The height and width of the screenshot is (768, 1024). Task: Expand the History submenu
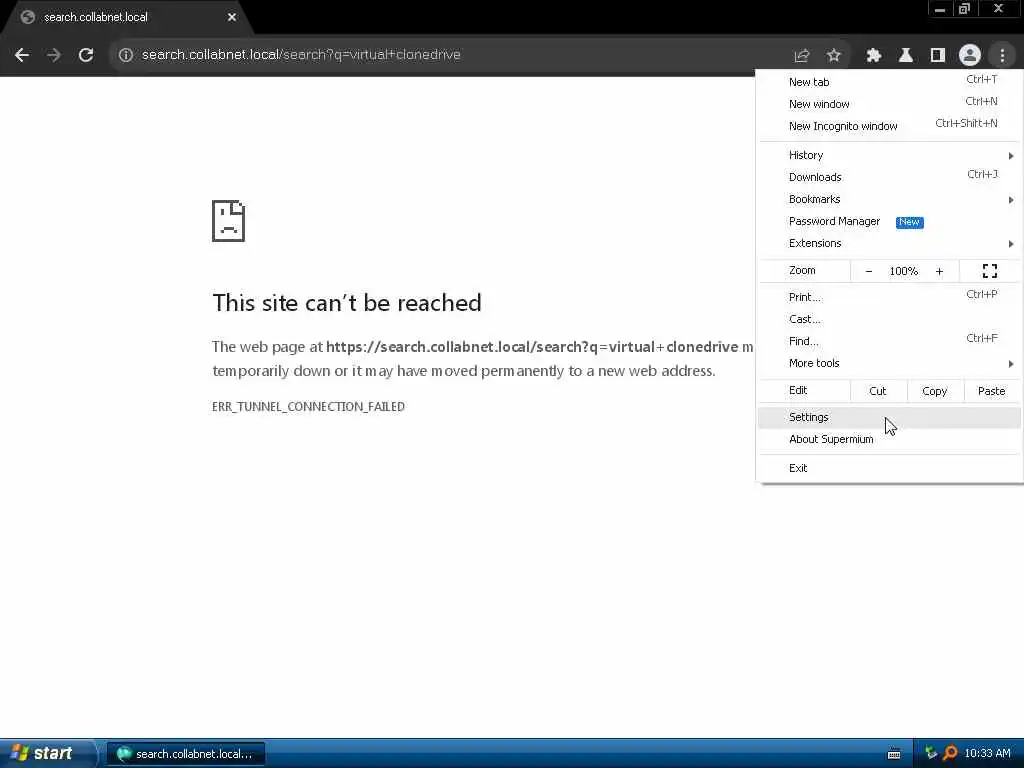click(889, 155)
